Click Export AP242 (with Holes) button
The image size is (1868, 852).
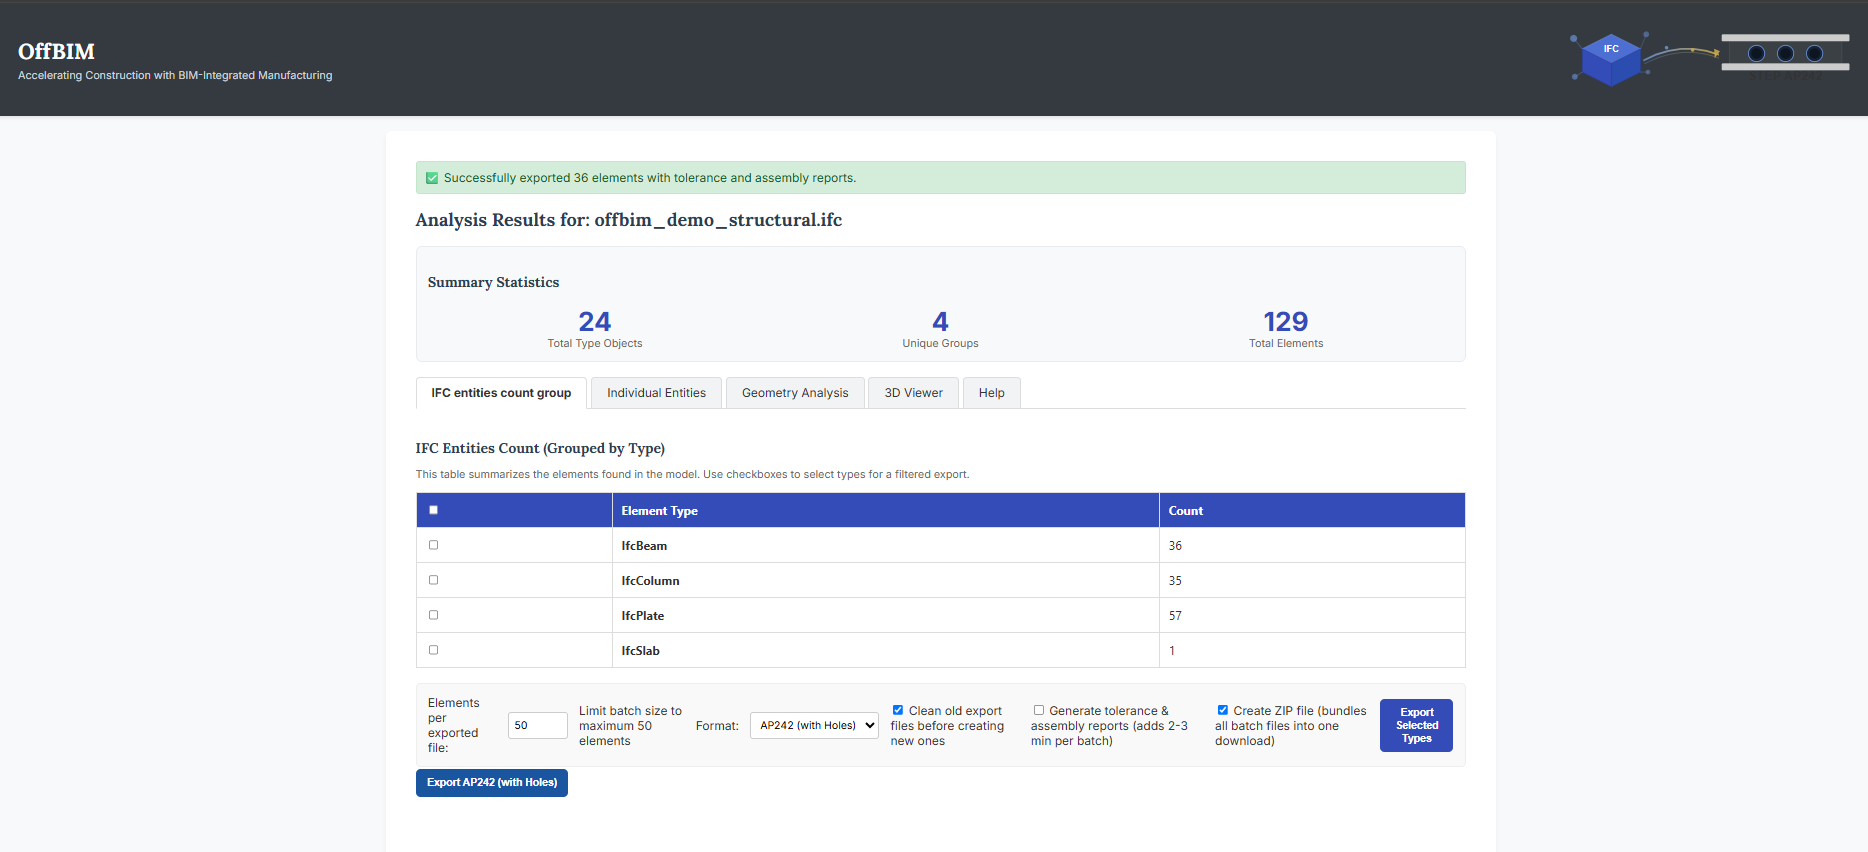[492, 783]
